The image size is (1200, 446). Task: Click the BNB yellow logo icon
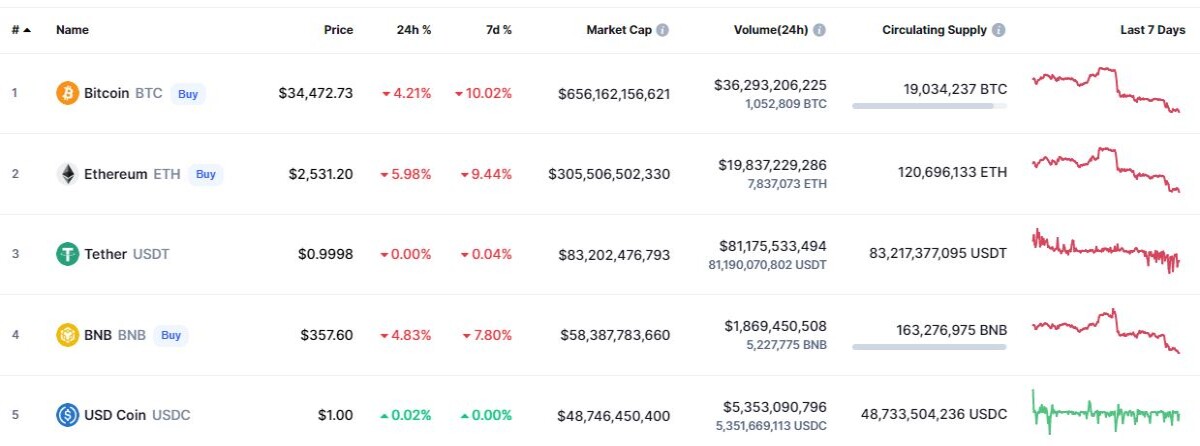[x=67, y=335]
